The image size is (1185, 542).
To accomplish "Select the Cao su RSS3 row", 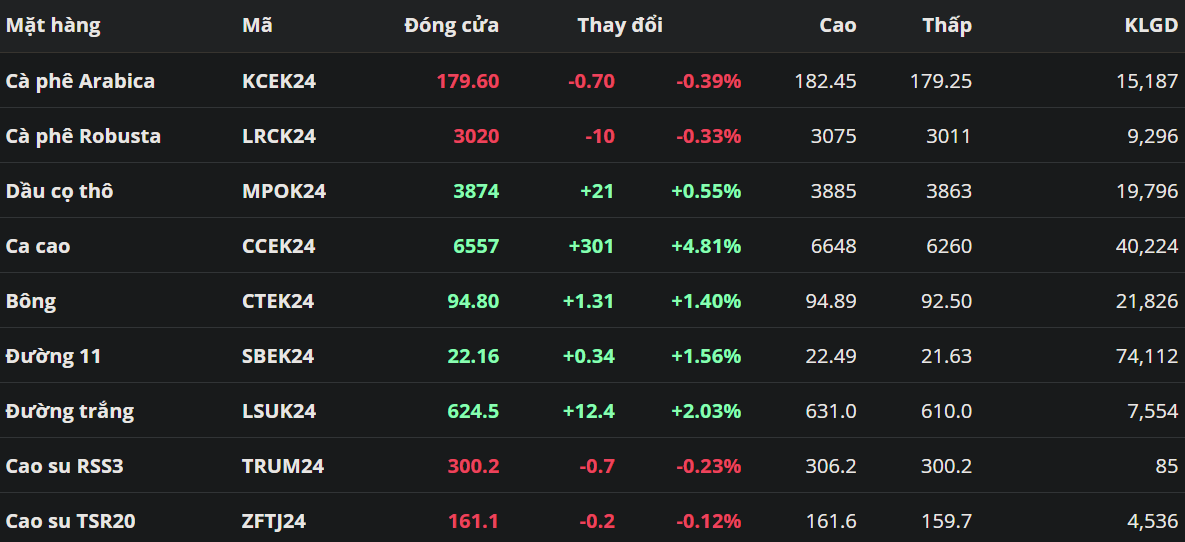I will tap(64, 466).
